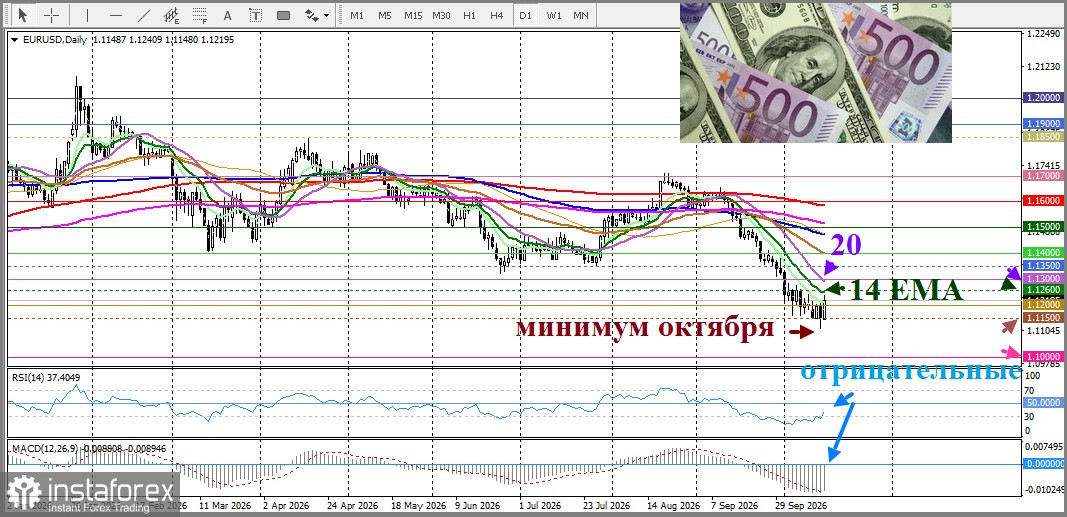Click the toolbar grip handle at far left
The width and height of the screenshot is (1067, 517).
click(5, 14)
